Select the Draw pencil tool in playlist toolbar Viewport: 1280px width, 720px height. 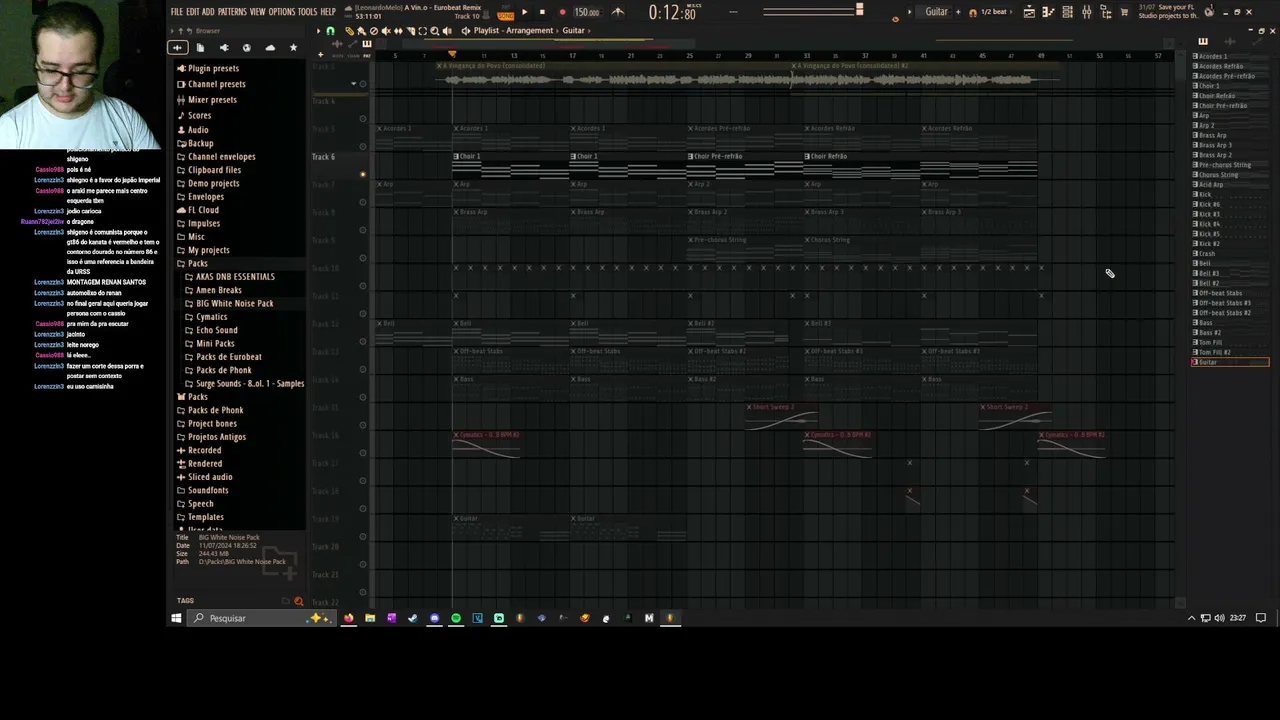(x=349, y=31)
